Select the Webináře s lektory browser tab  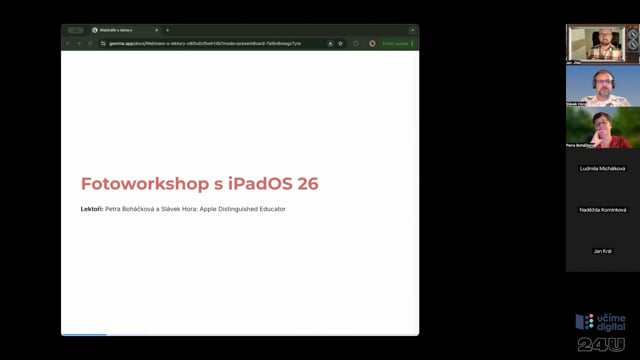pos(125,30)
